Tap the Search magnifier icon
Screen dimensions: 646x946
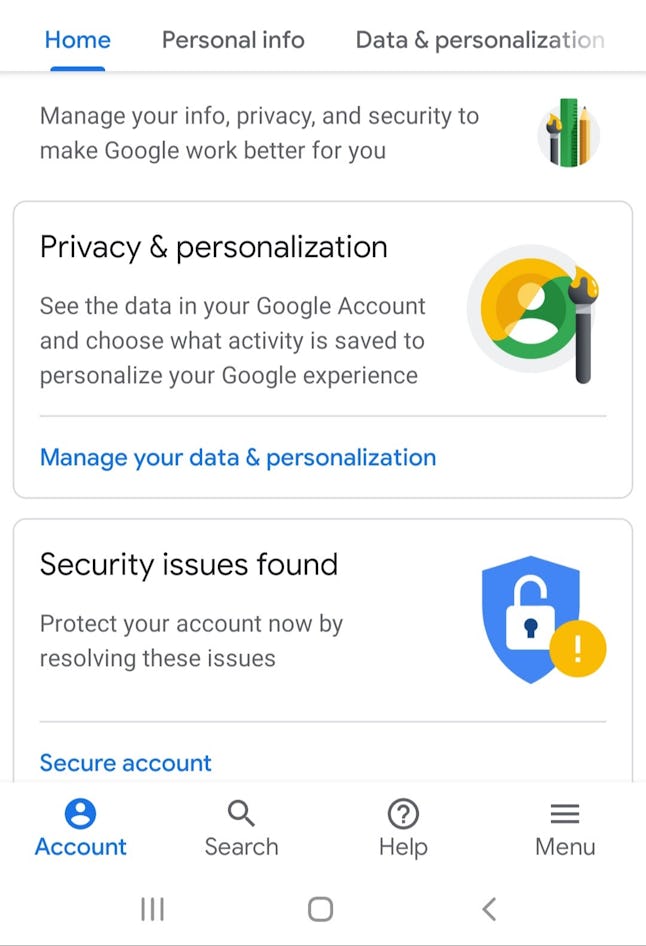coord(241,814)
